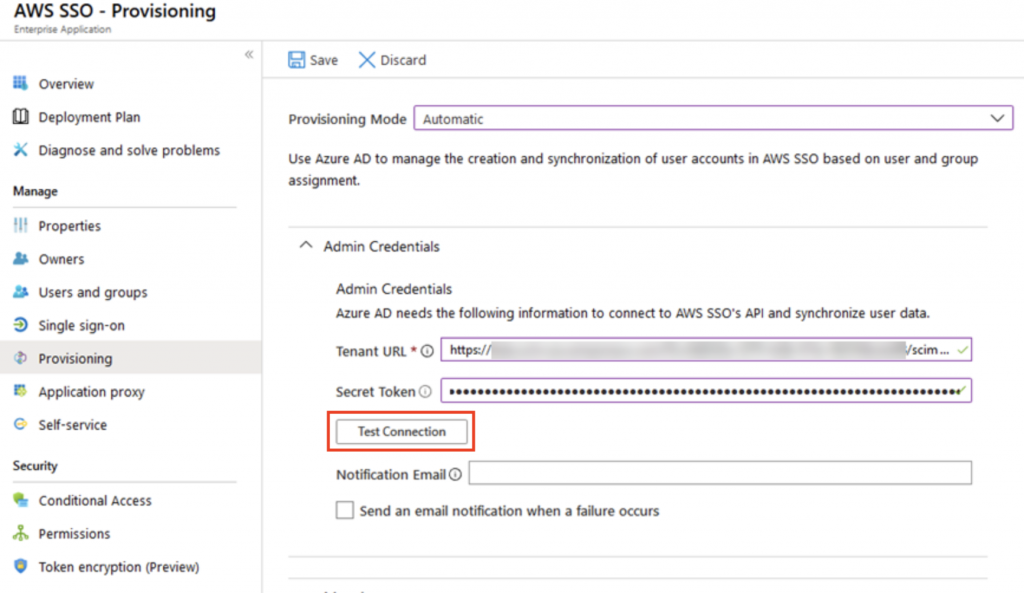Click the Secret Token info icon
The height and width of the screenshot is (593, 1024).
[425, 391]
